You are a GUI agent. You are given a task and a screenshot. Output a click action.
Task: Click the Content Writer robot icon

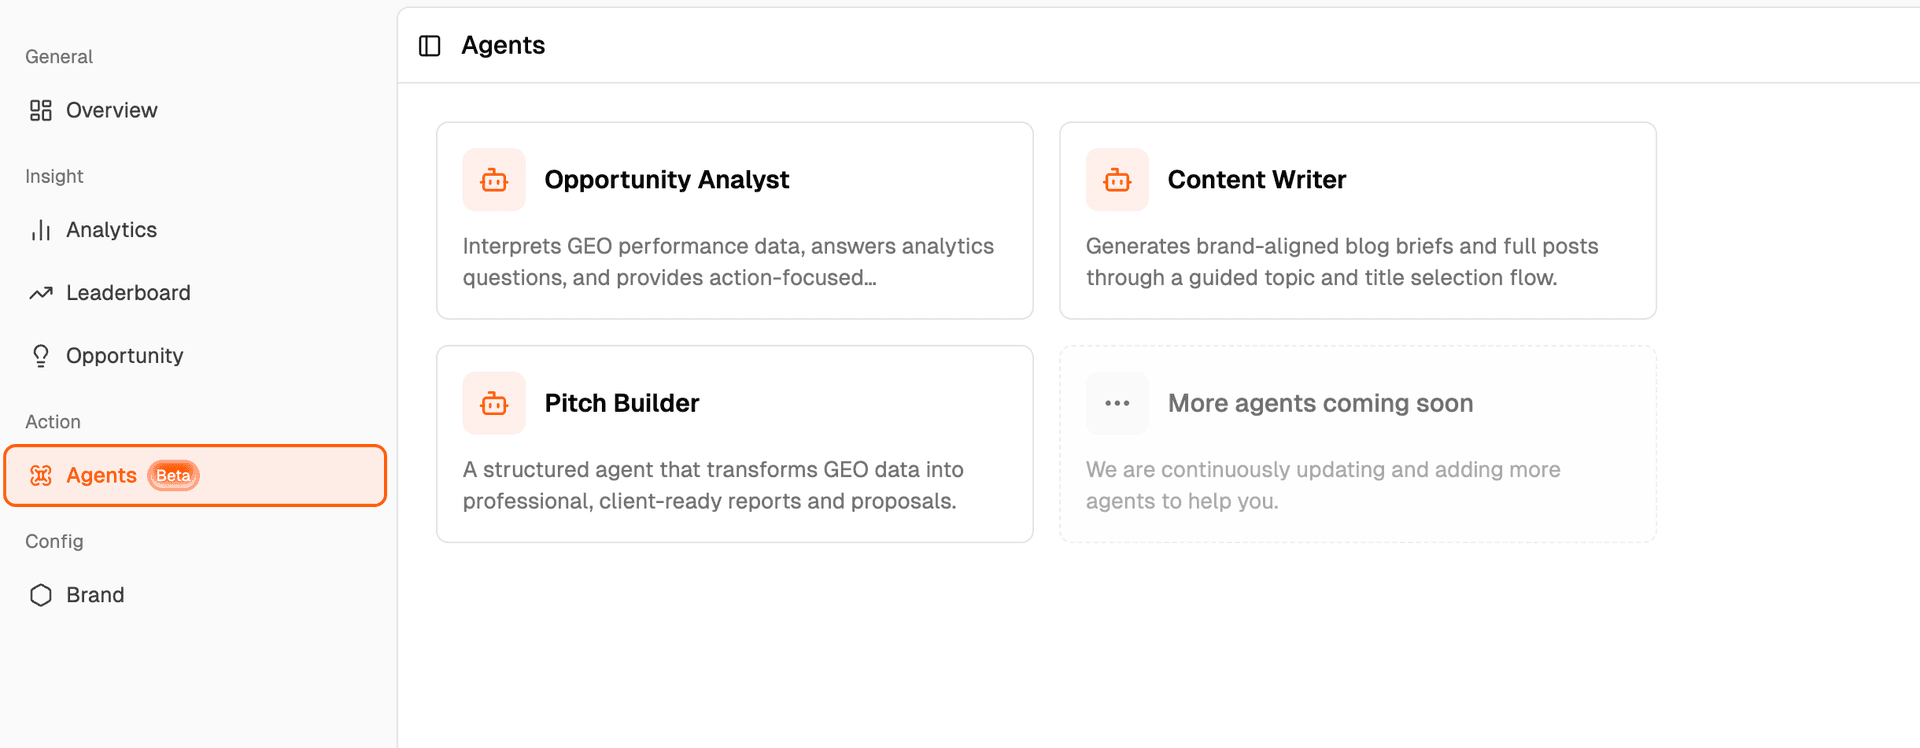coord(1117,180)
